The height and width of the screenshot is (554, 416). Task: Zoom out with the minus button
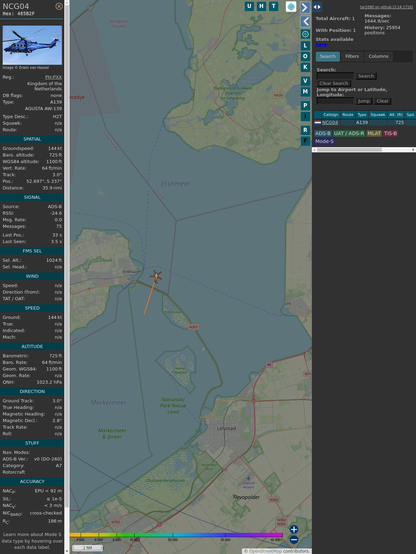click(x=294, y=540)
